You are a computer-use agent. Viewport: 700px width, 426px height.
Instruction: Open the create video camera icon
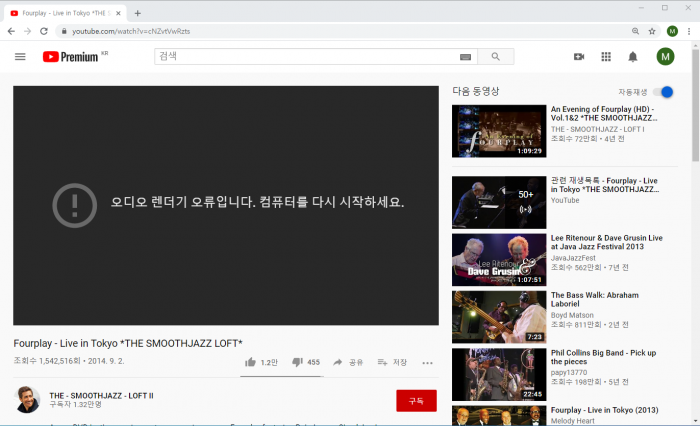tap(579, 57)
